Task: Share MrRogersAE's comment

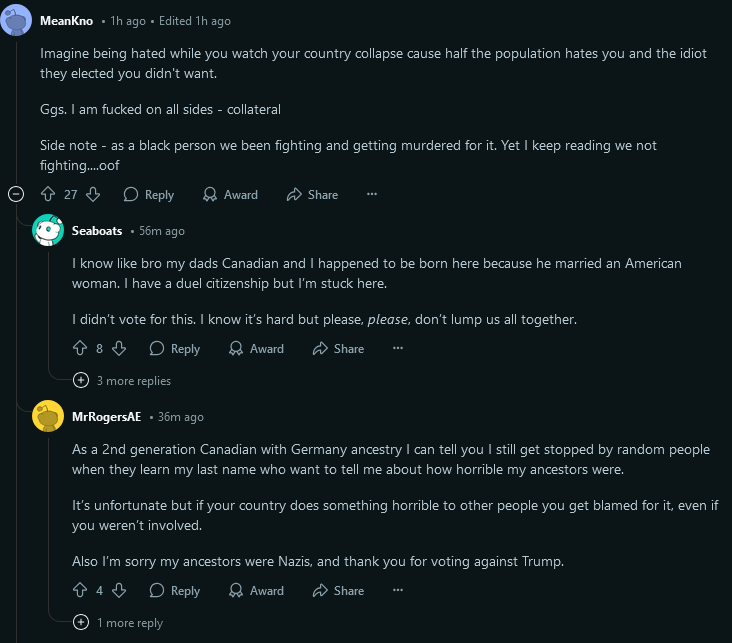Action: [x=338, y=590]
